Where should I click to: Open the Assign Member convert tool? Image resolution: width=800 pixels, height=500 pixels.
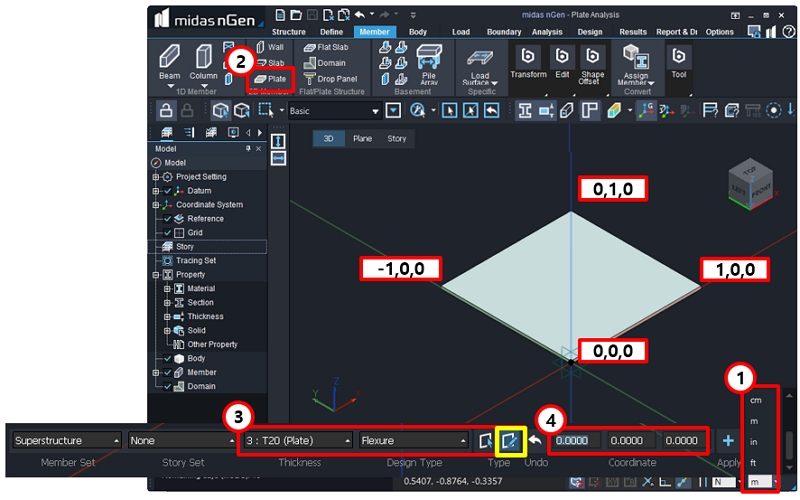point(636,65)
